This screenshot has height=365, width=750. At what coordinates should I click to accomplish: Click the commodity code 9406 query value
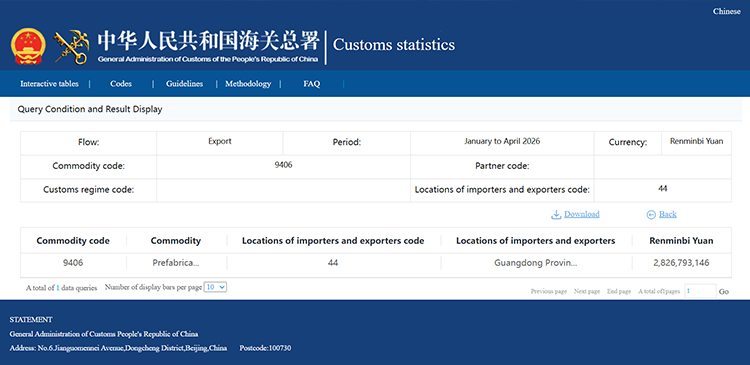coord(283,165)
